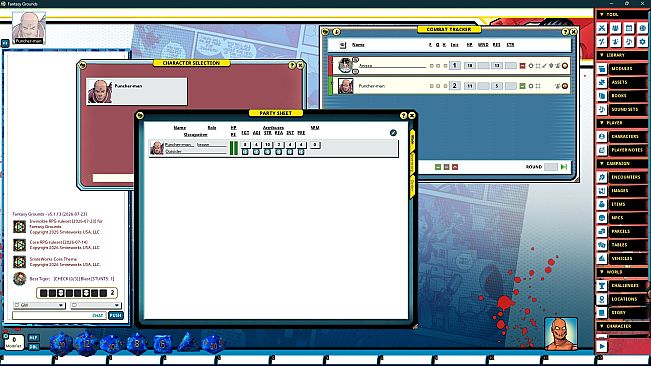Screen dimensions: 651x366
Task: Click the red button in Combat Tracker footer
Action: (x=455, y=167)
